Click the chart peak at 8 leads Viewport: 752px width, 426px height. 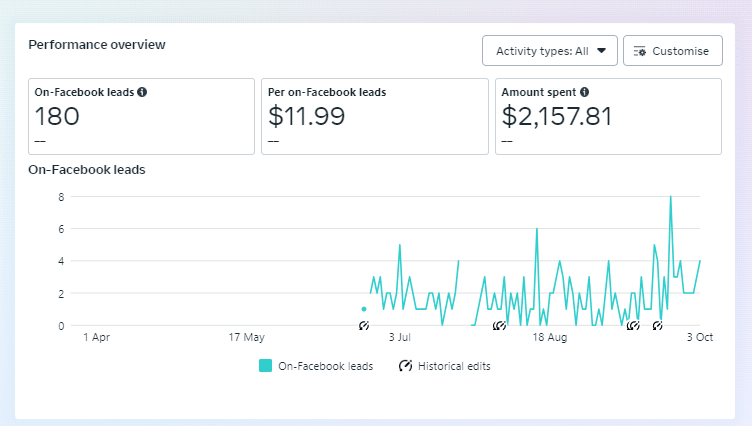pos(670,197)
